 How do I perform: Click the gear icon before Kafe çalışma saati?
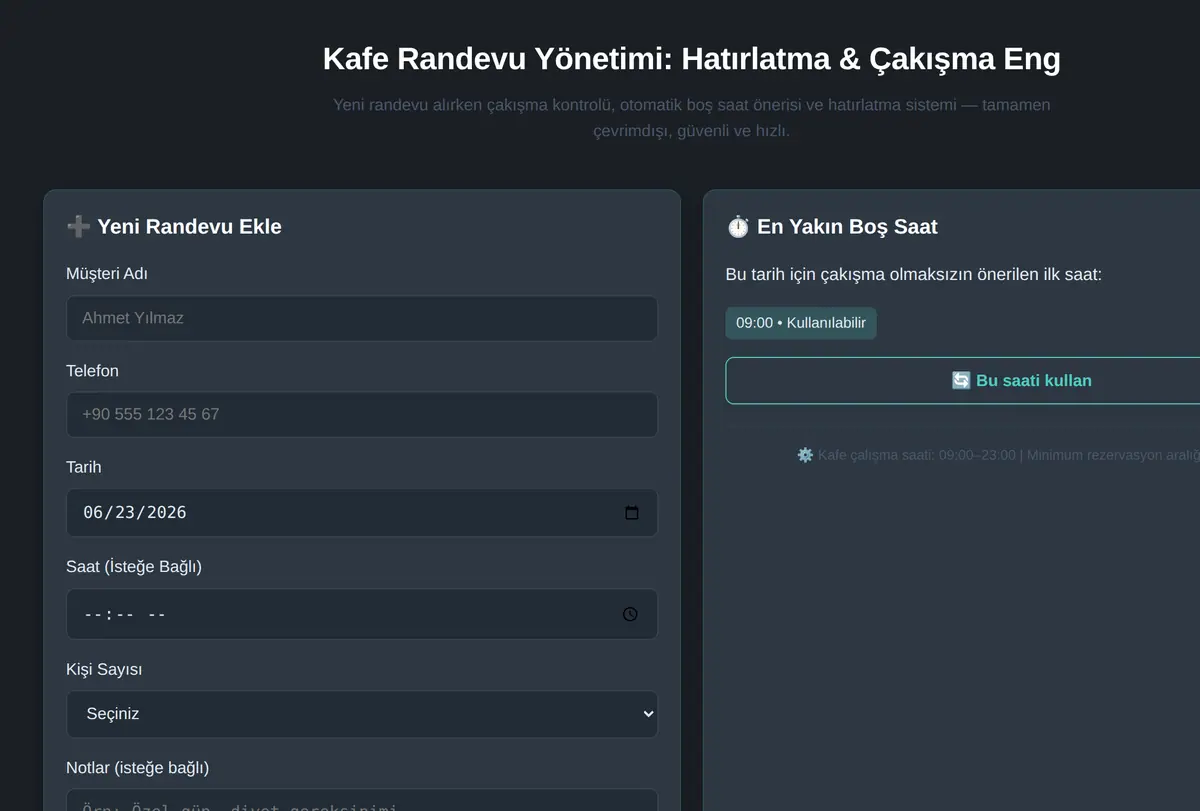pos(805,455)
